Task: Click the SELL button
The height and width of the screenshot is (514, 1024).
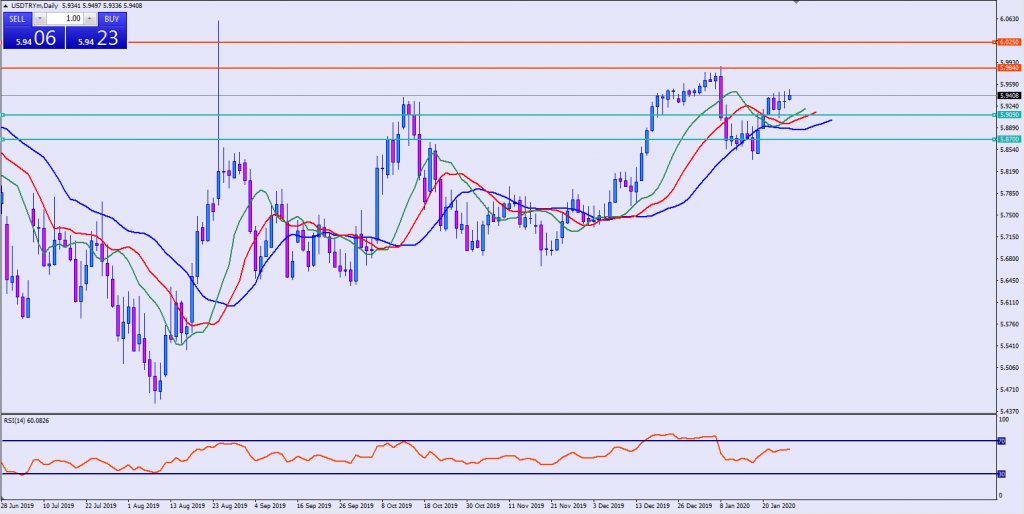Action: (17, 19)
